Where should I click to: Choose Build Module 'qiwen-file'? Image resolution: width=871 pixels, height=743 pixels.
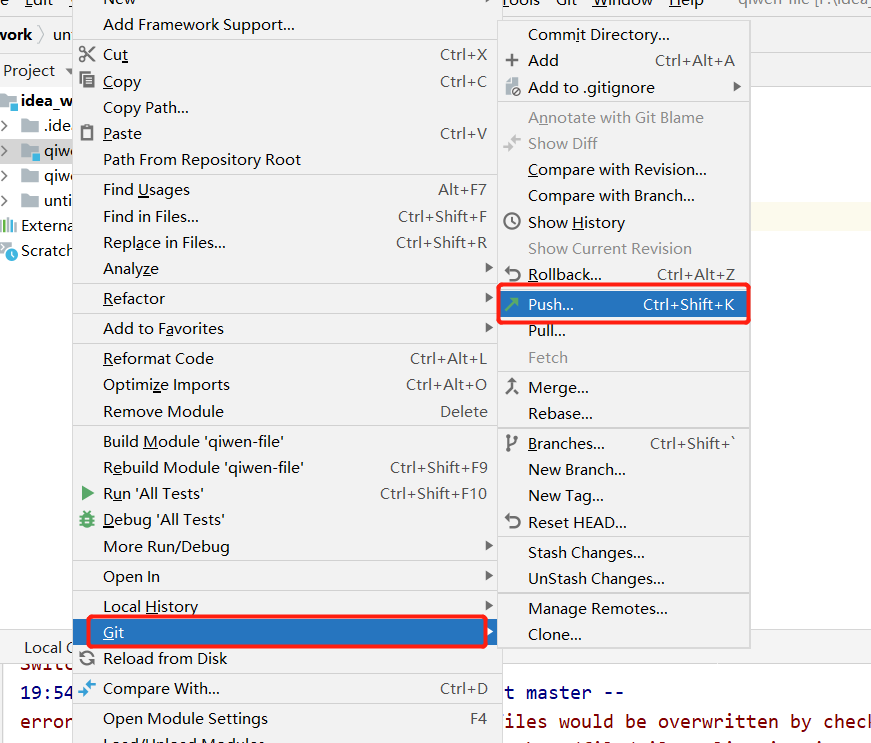(285, 441)
